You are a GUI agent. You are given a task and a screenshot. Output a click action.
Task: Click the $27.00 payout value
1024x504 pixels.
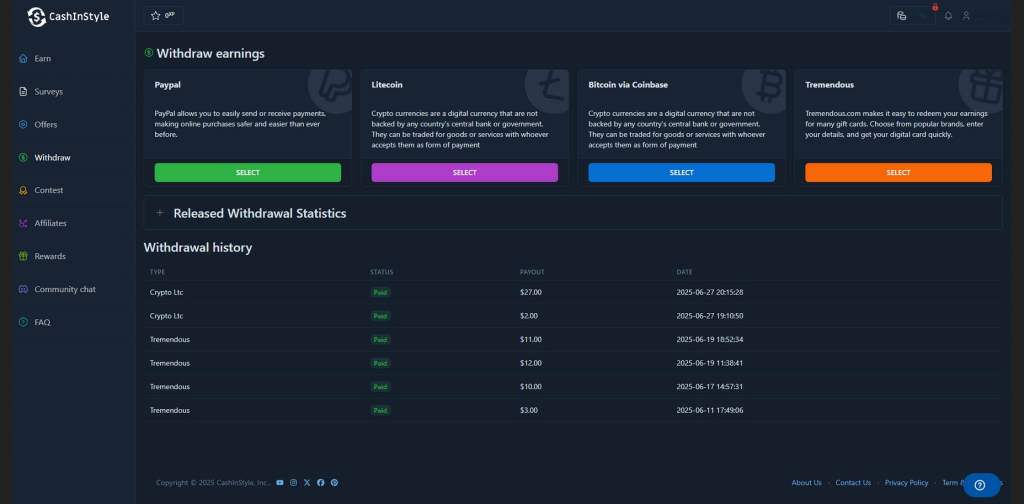tap(531, 292)
